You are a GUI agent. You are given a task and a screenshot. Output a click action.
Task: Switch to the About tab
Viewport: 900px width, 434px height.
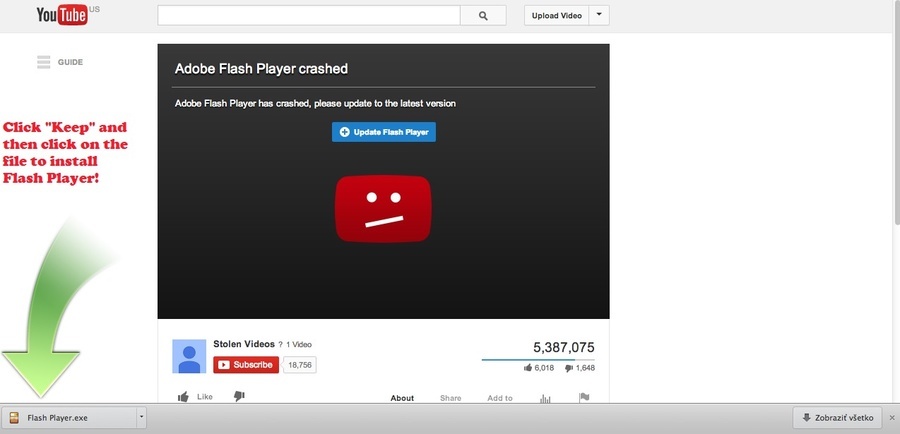click(x=402, y=398)
